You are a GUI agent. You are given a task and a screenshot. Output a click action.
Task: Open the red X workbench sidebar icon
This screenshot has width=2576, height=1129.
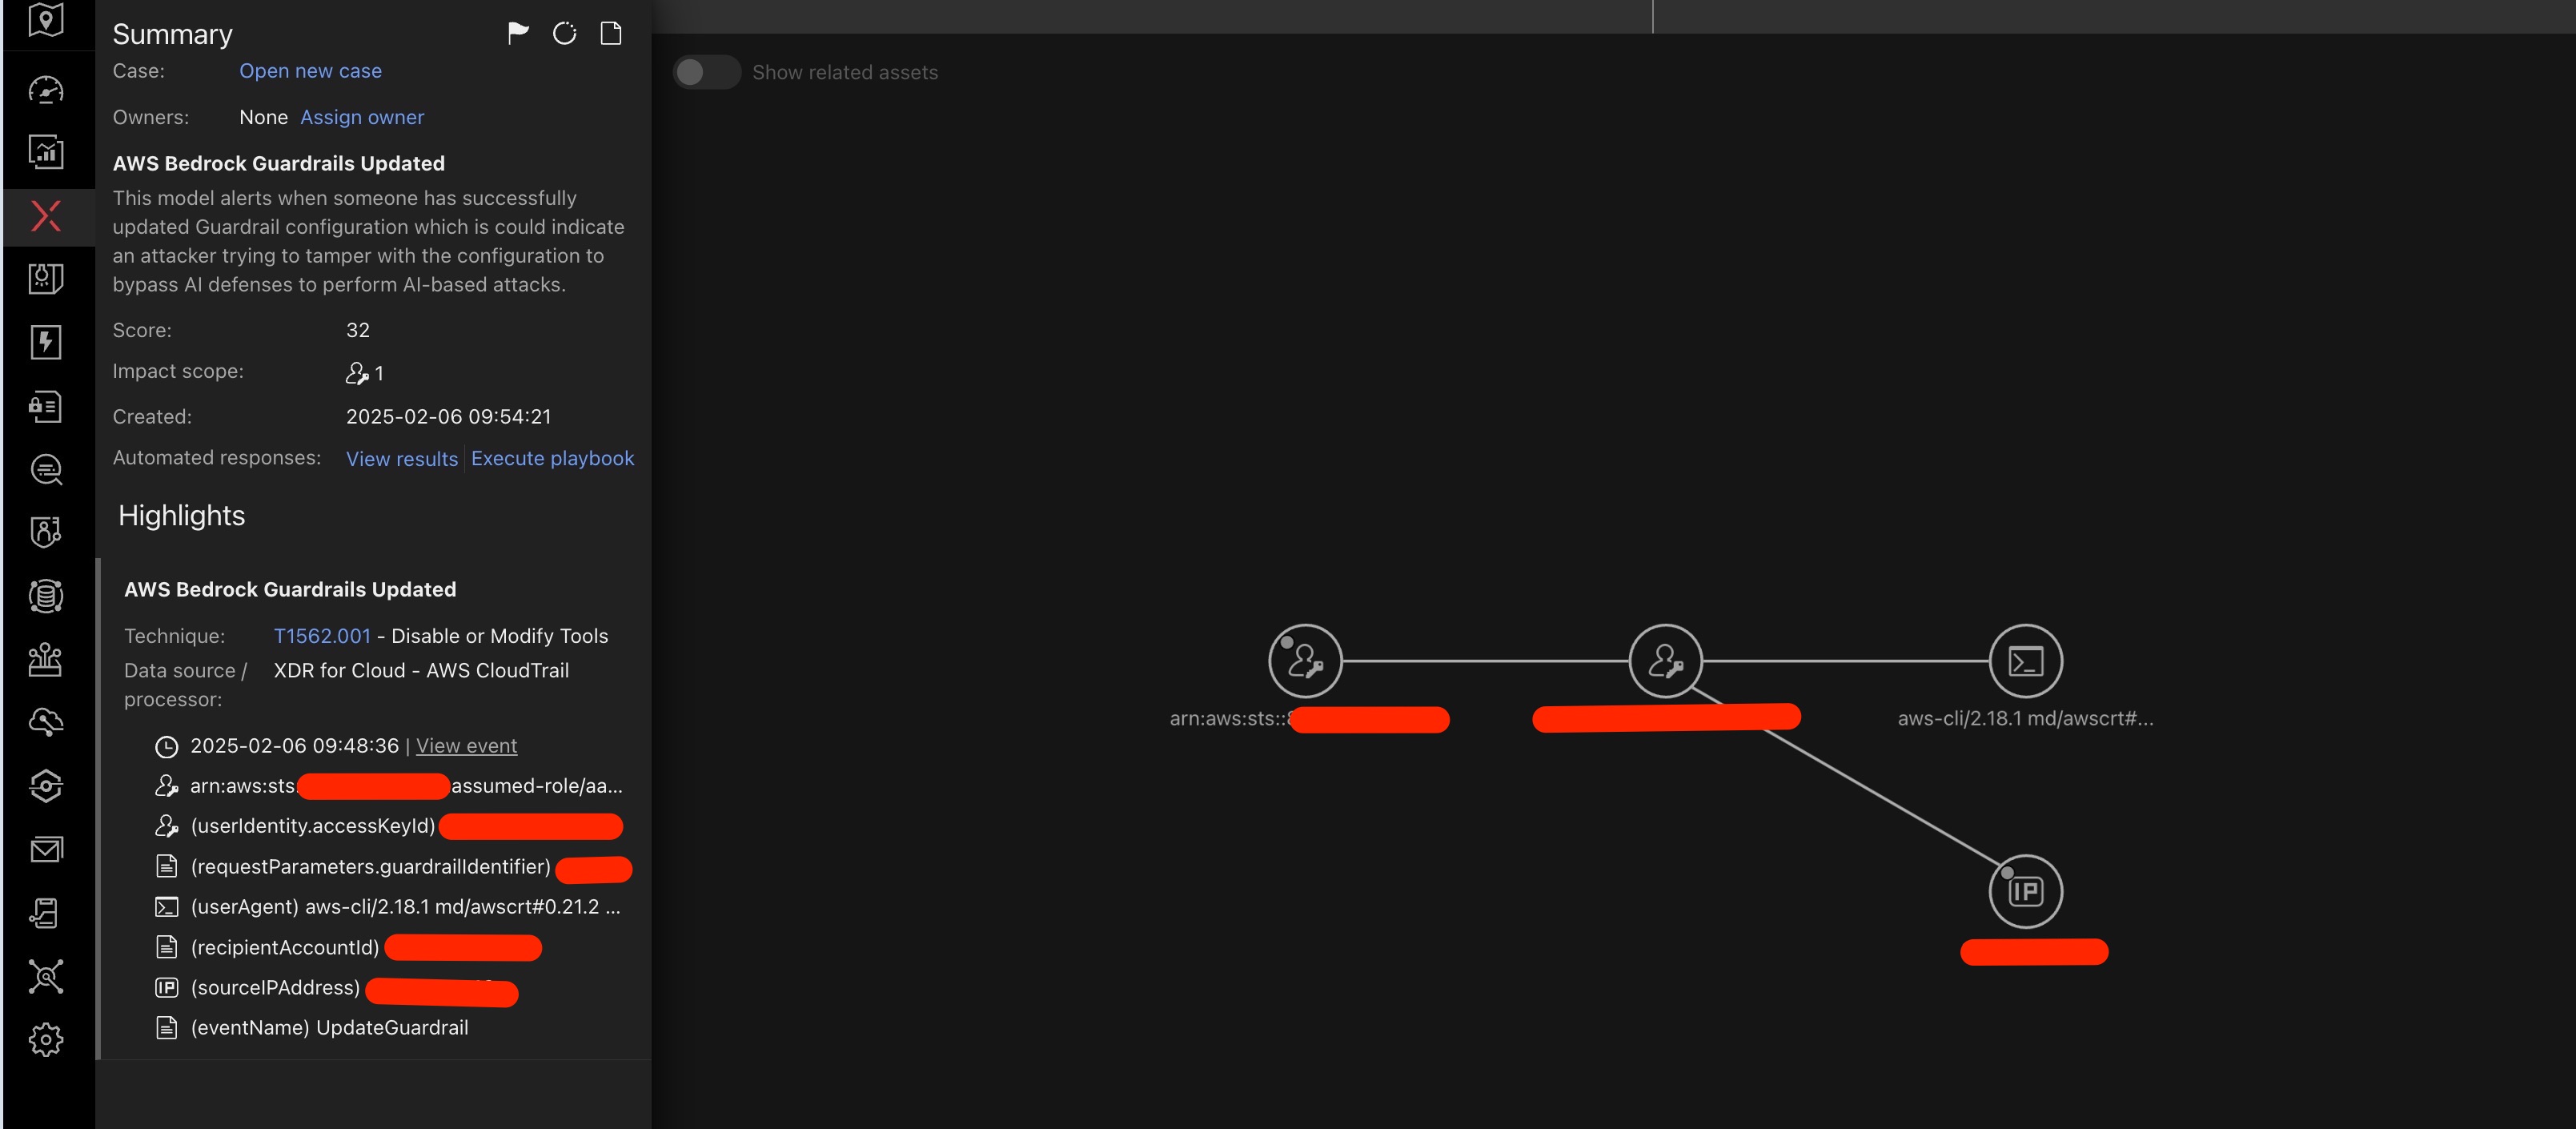coord(46,216)
